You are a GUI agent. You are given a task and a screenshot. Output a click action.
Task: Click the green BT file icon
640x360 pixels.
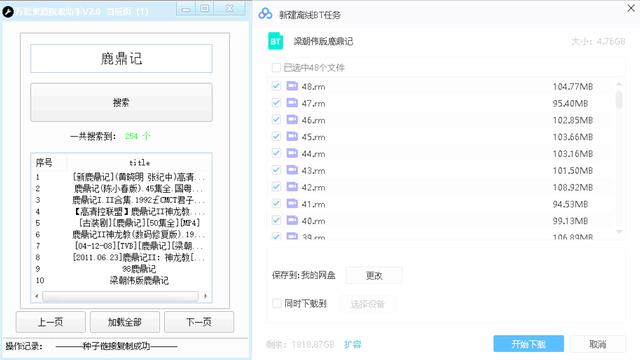coord(276,41)
